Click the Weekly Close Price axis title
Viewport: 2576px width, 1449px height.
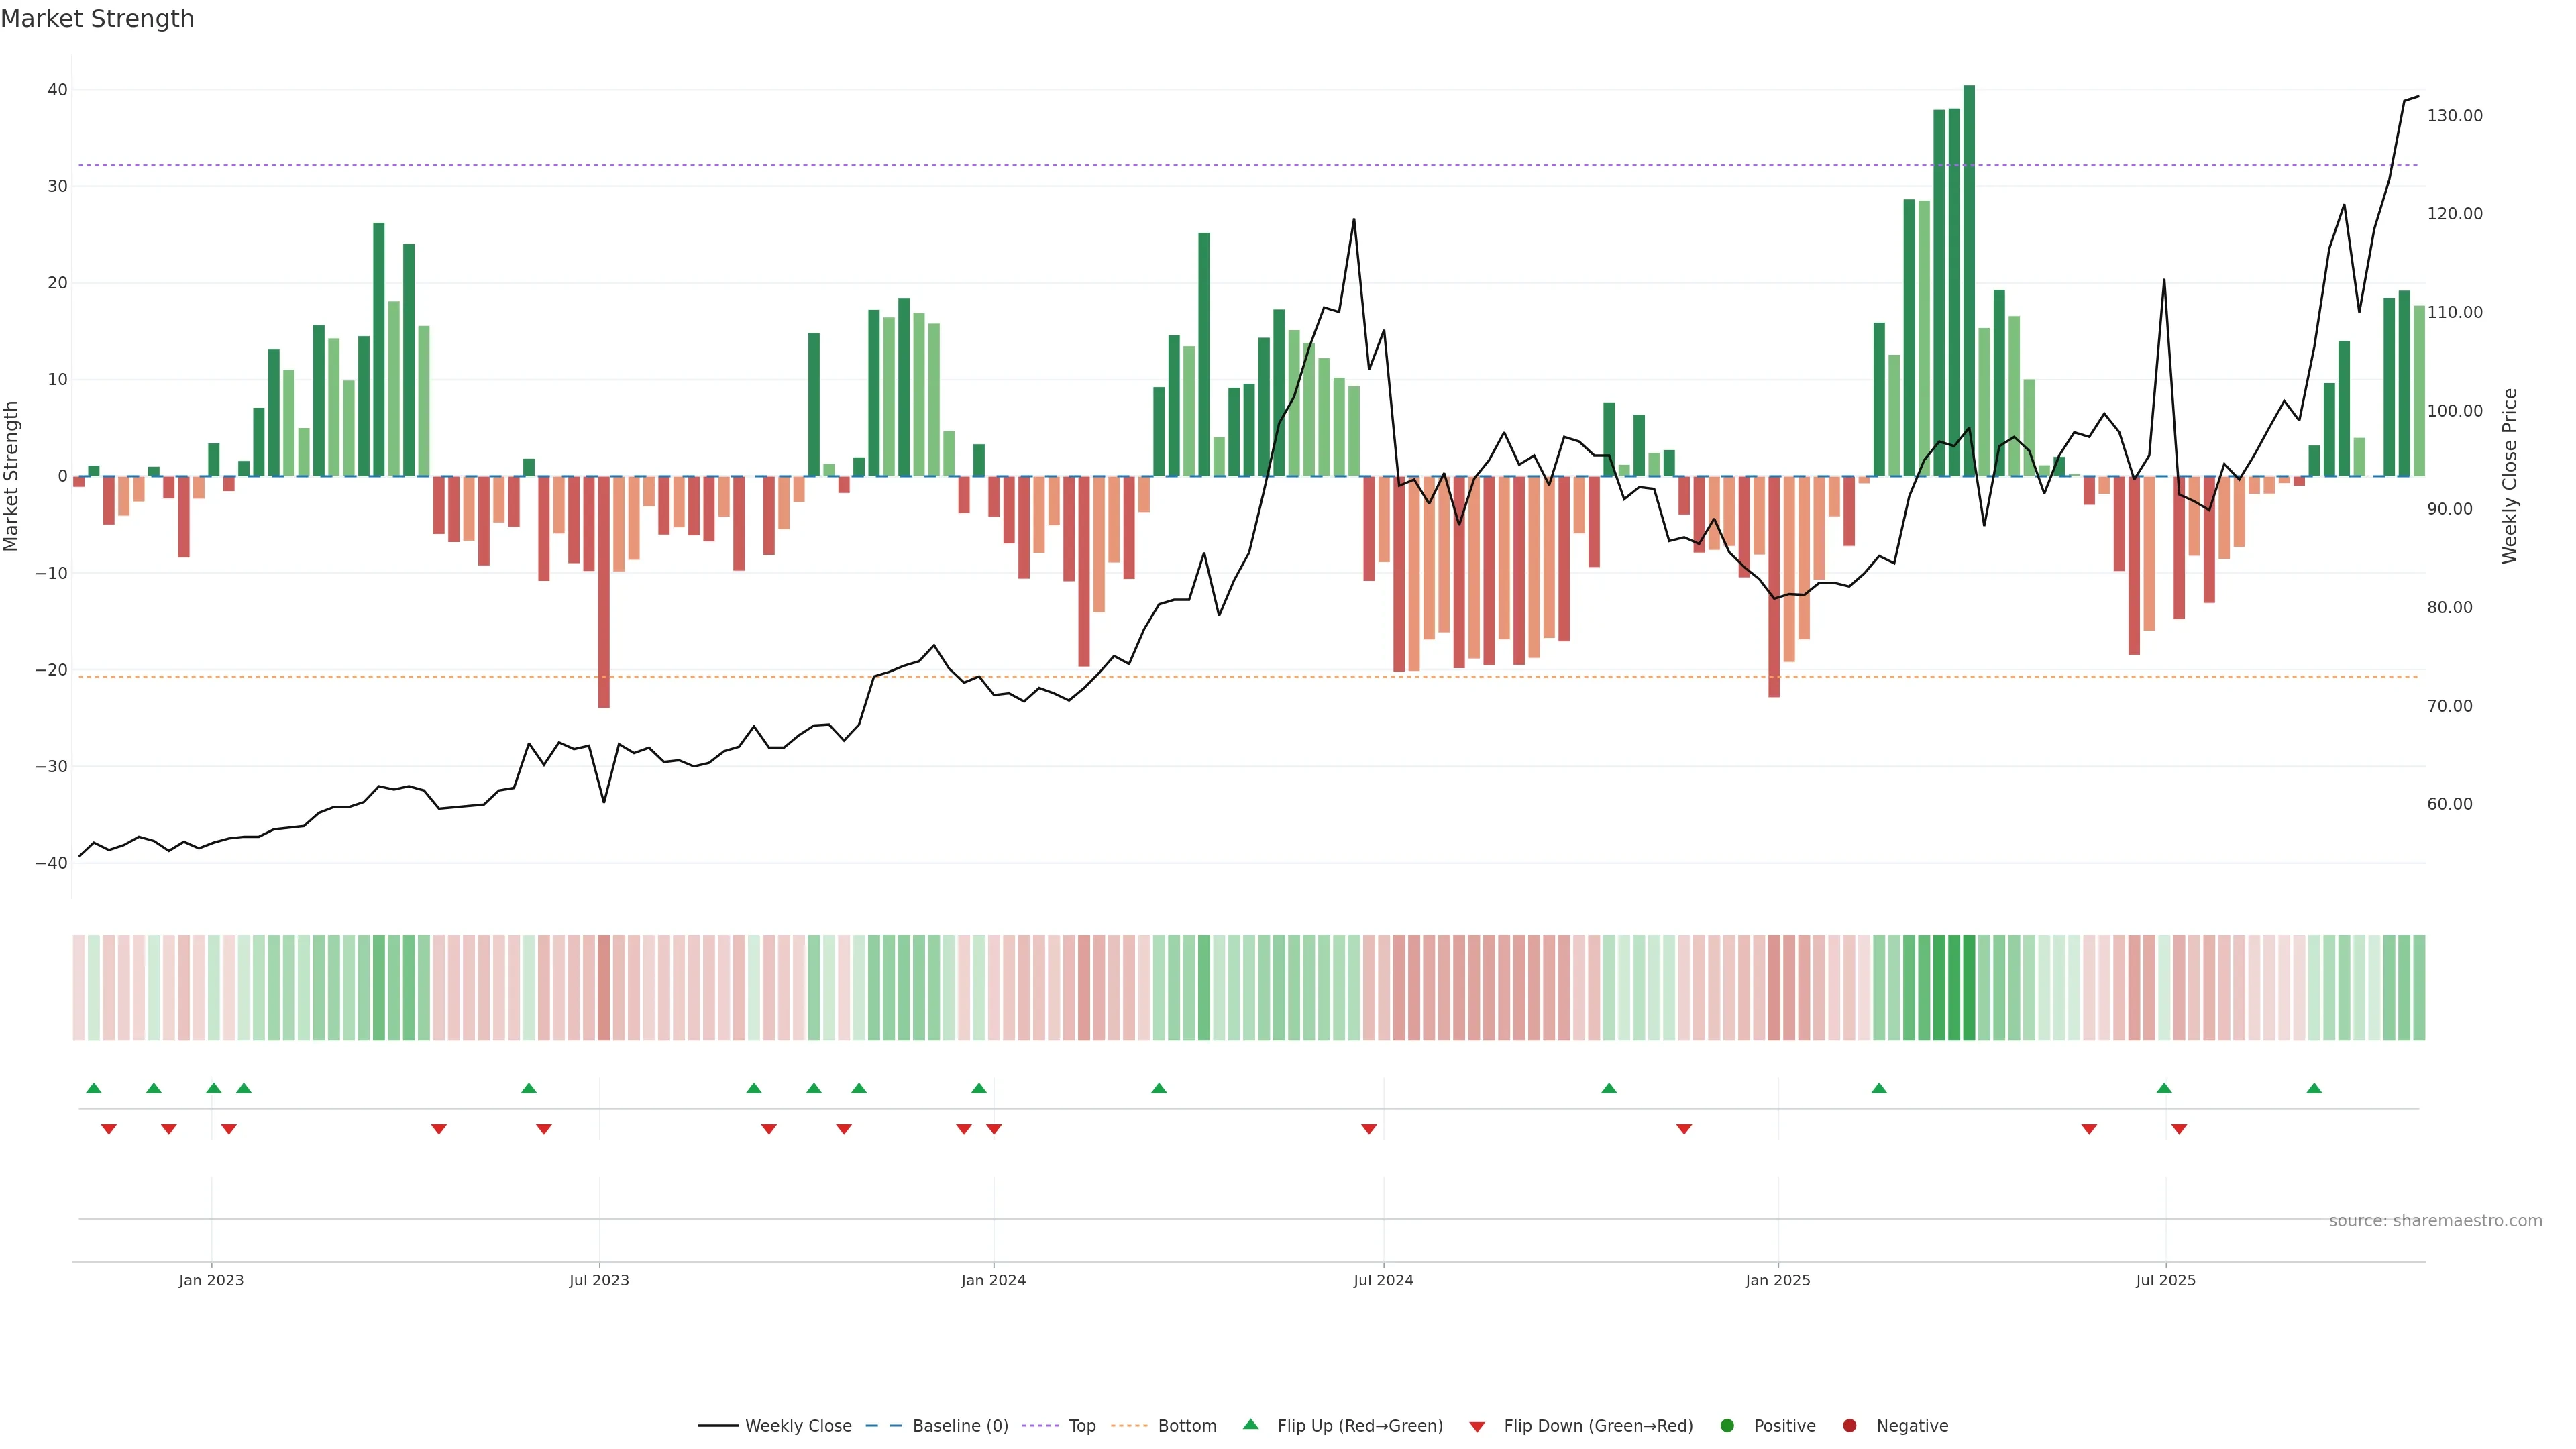[2509, 476]
